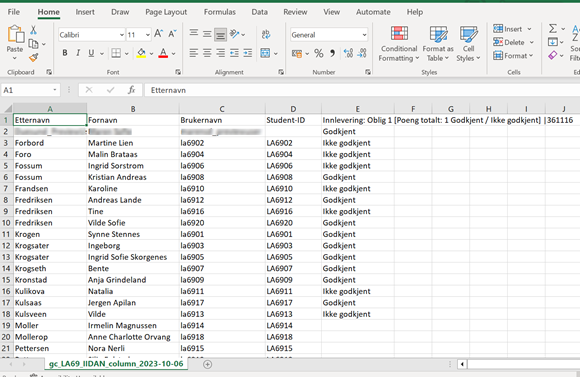The height and width of the screenshot is (377, 580).
Task: Middle align cell contents
Action: coord(207,34)
